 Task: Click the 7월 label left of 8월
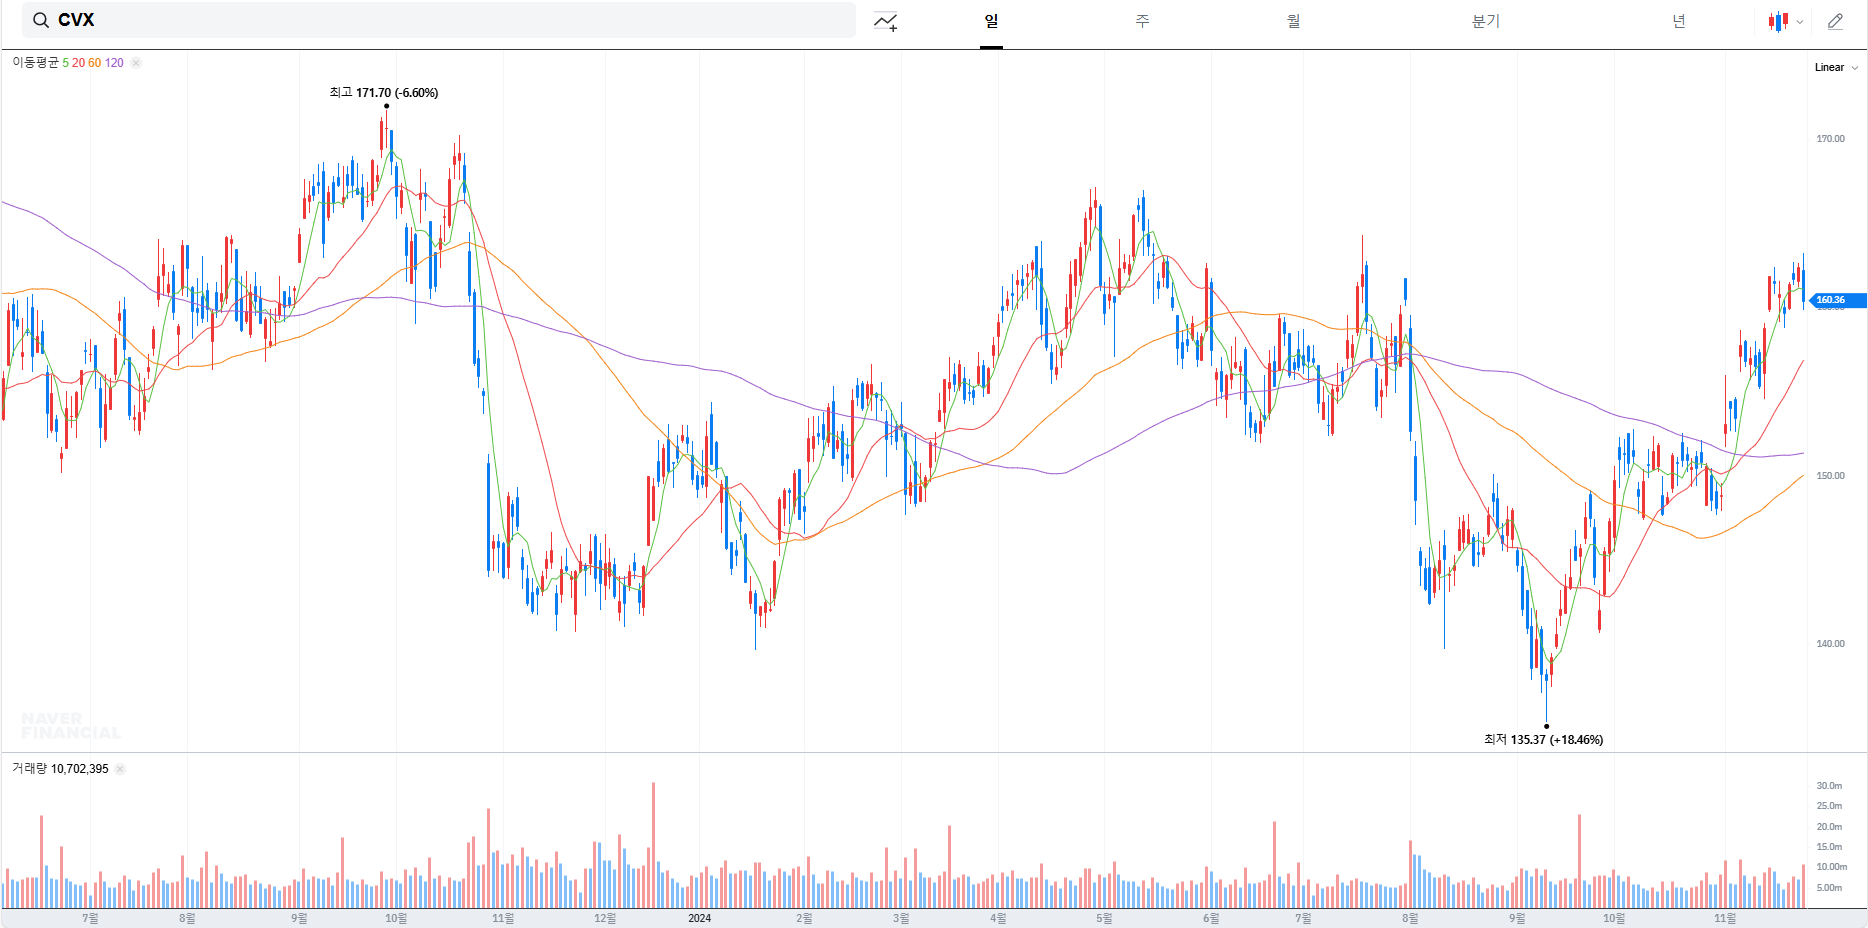[90, 918]
